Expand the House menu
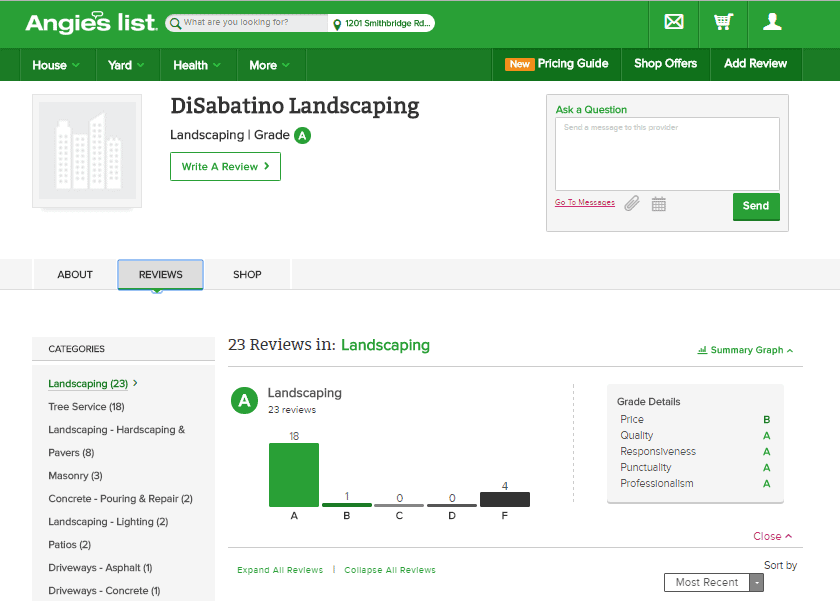Viewport: 840px width, 601px height. pos(56,65)
